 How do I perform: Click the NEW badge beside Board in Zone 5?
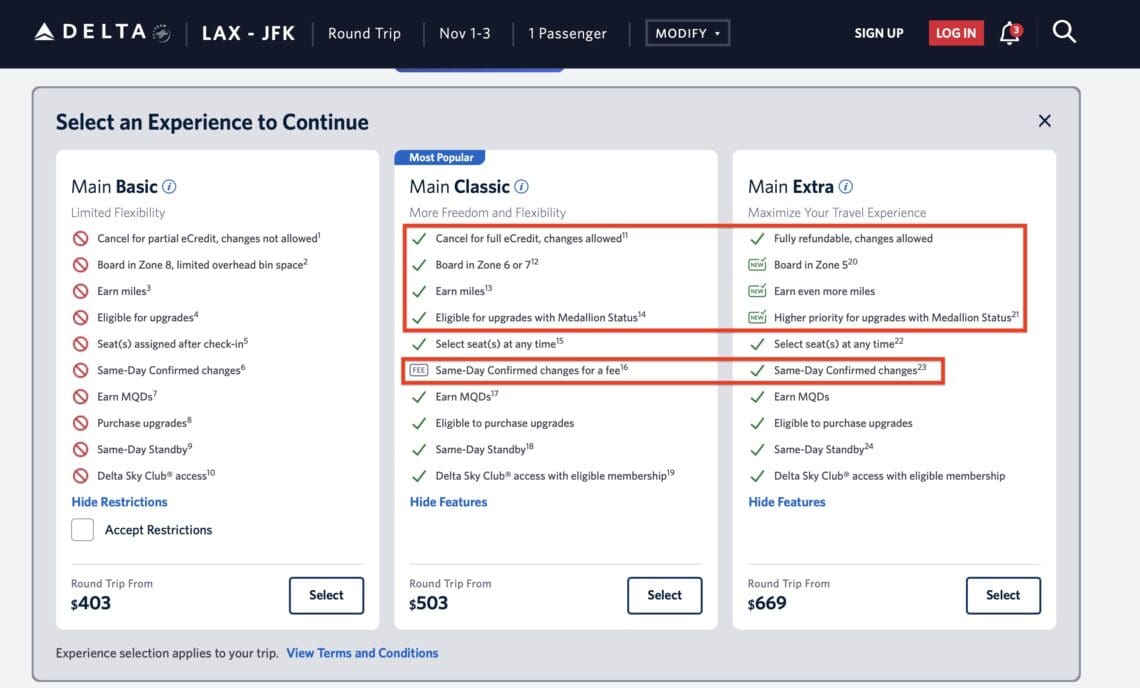(758, 265)
